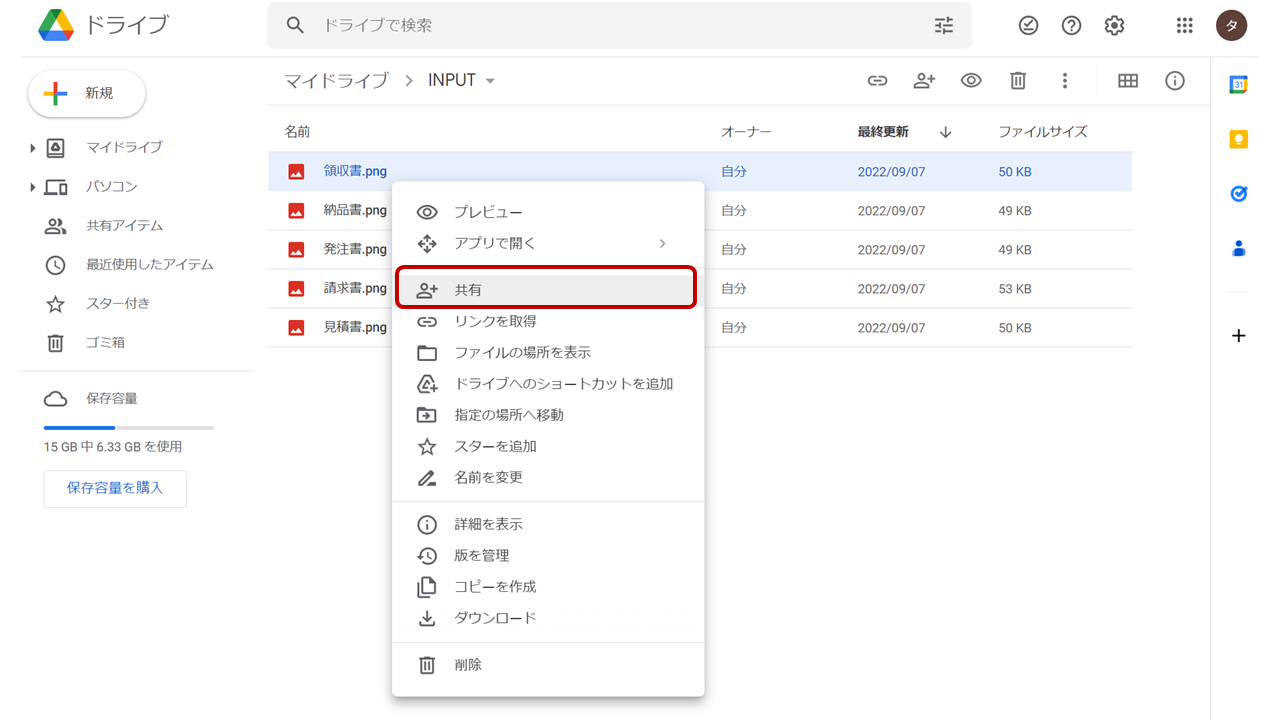The height and width of the screenshot is (720, 1280).
Task: Open Google Tasks side panel
Action: (x=1238, y=194)
